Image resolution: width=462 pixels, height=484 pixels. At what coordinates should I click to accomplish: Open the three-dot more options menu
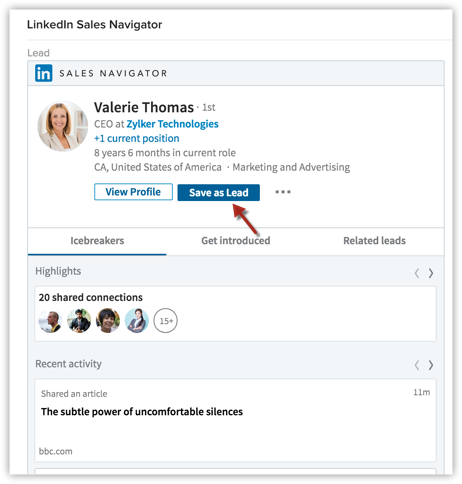283,192
